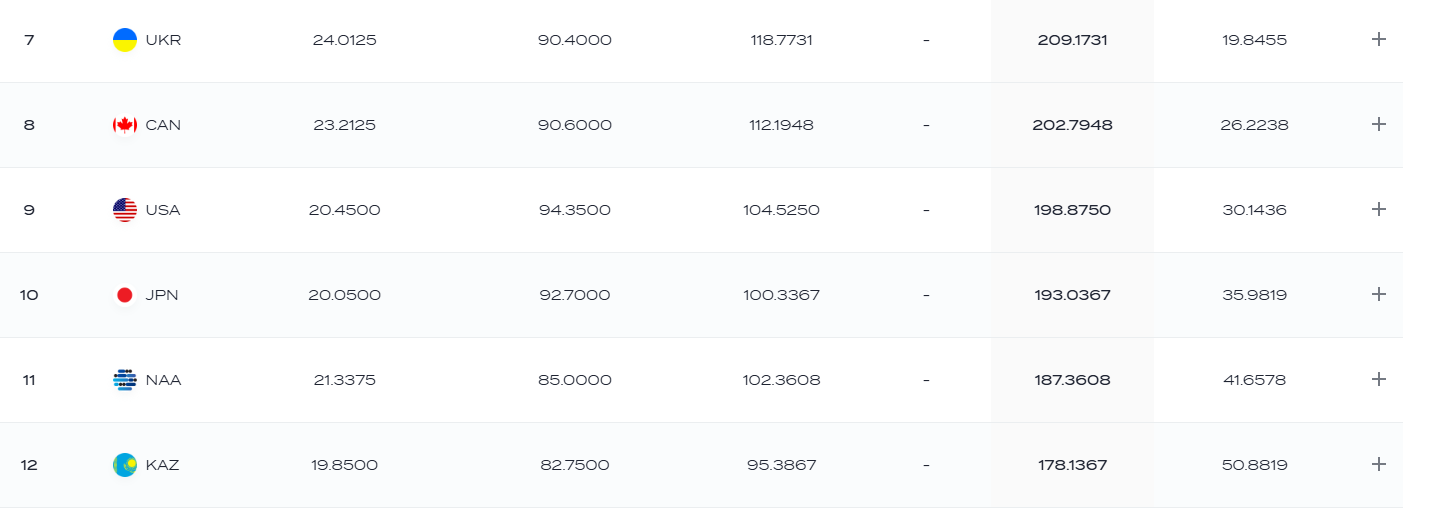This screenshot has height=517, width=1445.
Task: Expand the NAA row details
Action: pyautogui.click(x=1379, y=379)
